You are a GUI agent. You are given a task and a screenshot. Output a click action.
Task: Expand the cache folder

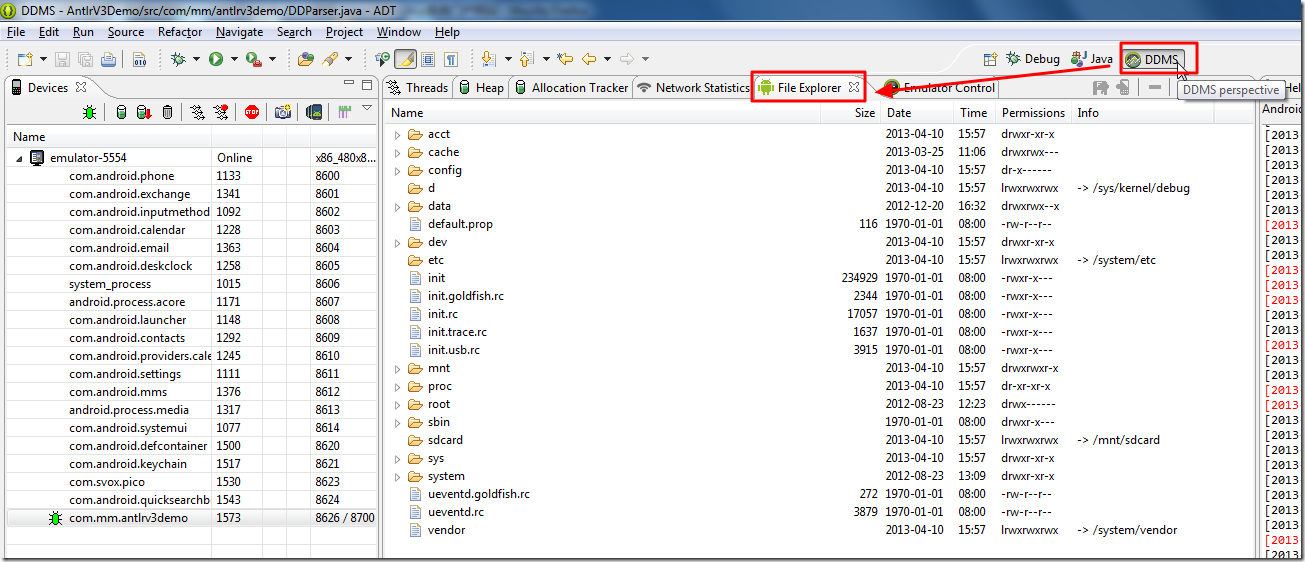pyautogui.click(x=397, y=152)
